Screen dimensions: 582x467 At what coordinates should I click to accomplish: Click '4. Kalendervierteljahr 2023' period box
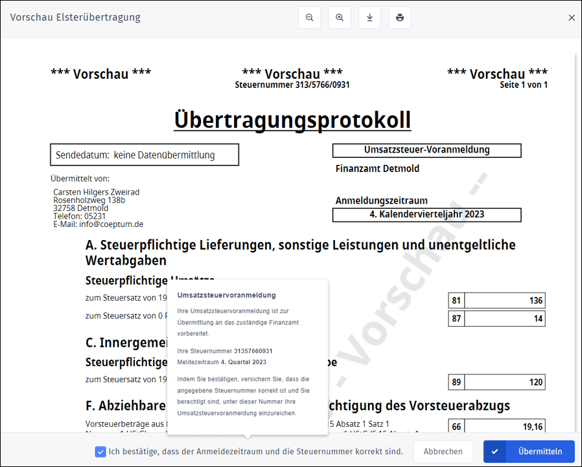click(427, 215)
